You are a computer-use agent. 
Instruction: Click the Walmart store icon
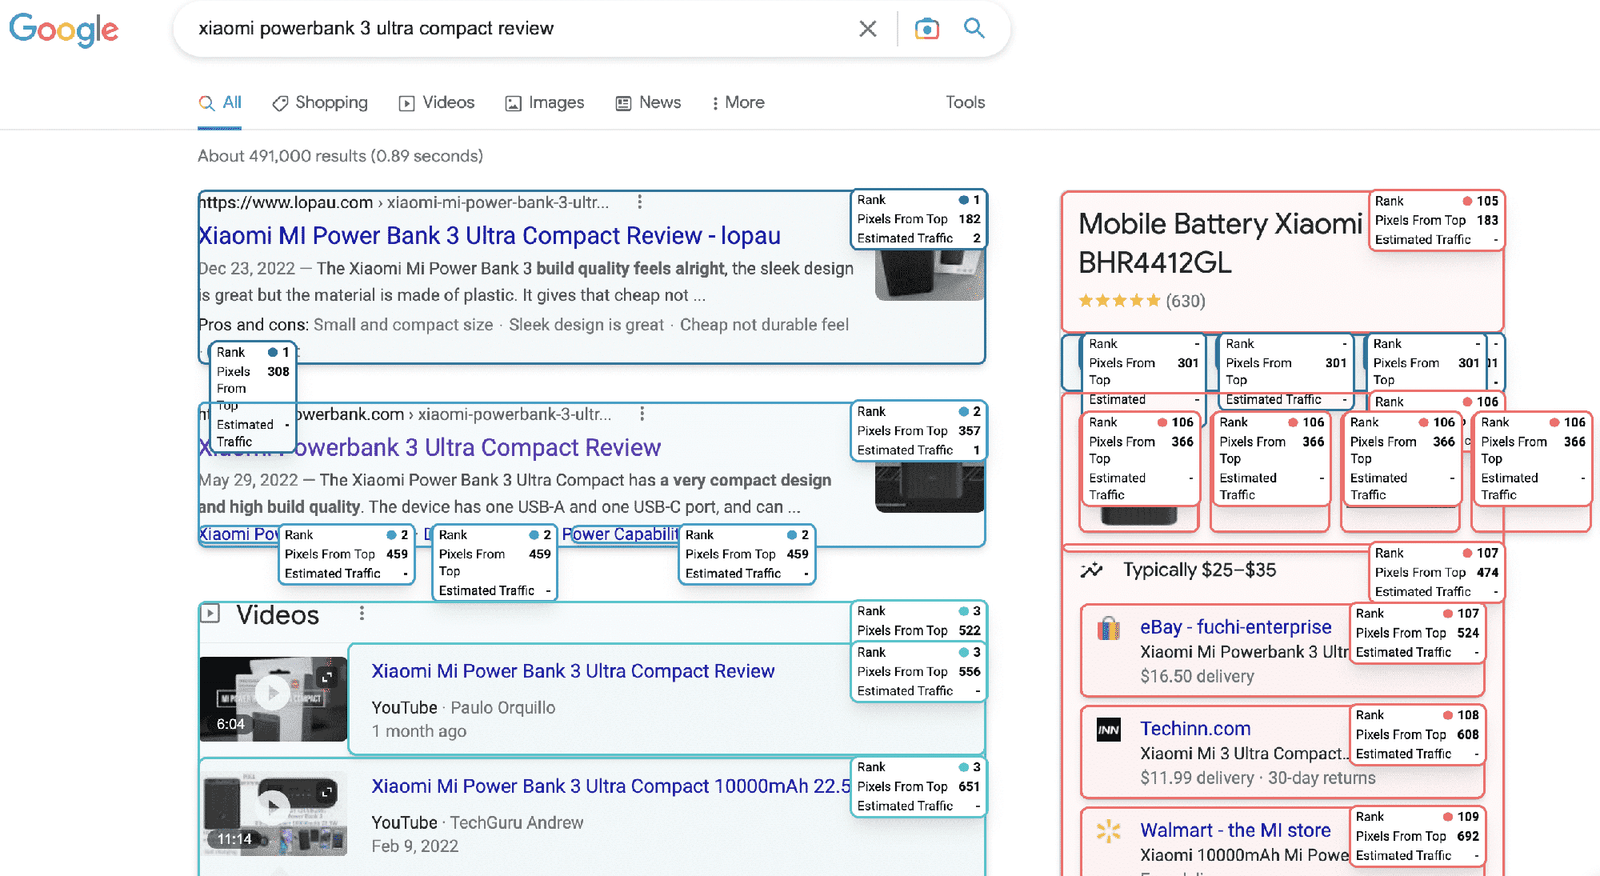[x=1109, y=831]
